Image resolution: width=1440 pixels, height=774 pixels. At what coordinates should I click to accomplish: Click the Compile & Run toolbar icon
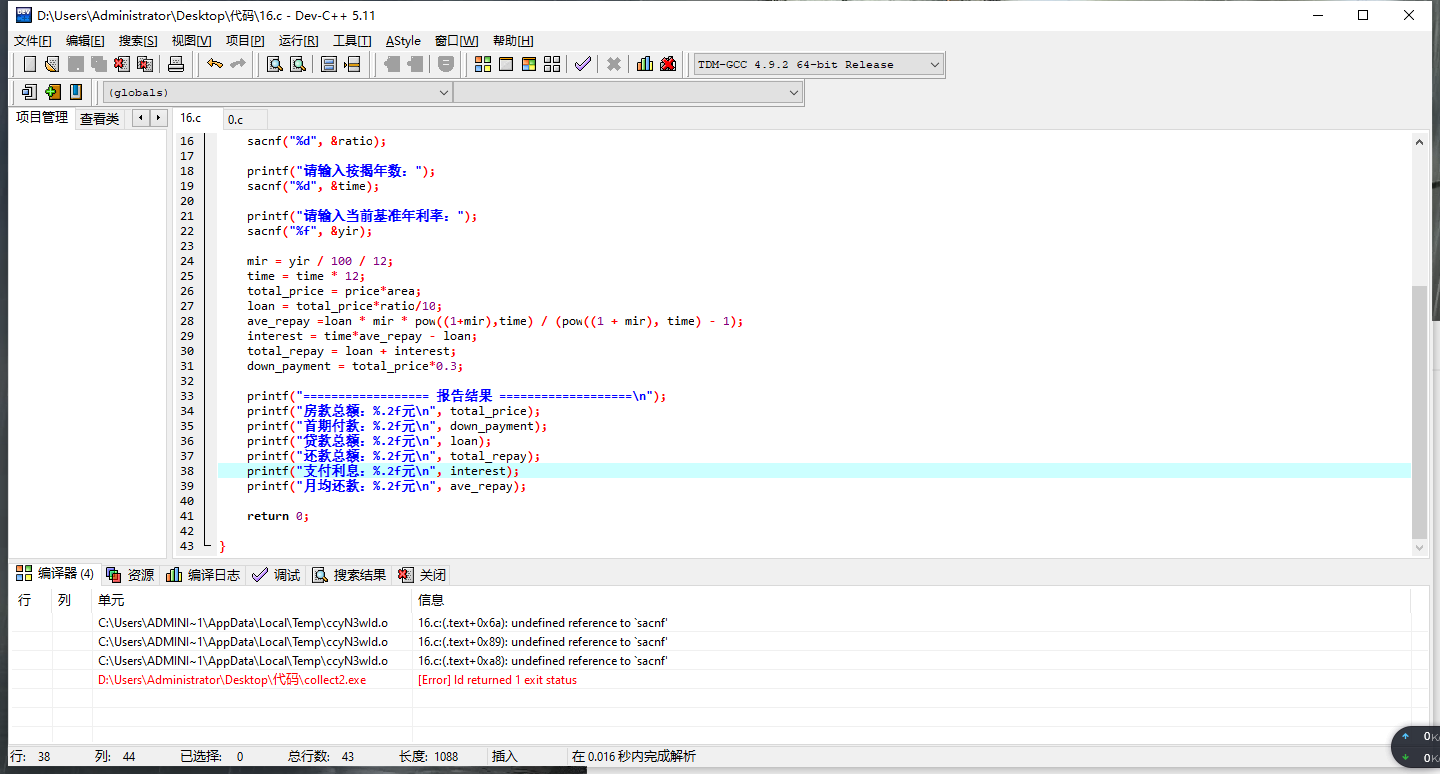point(529,64)
